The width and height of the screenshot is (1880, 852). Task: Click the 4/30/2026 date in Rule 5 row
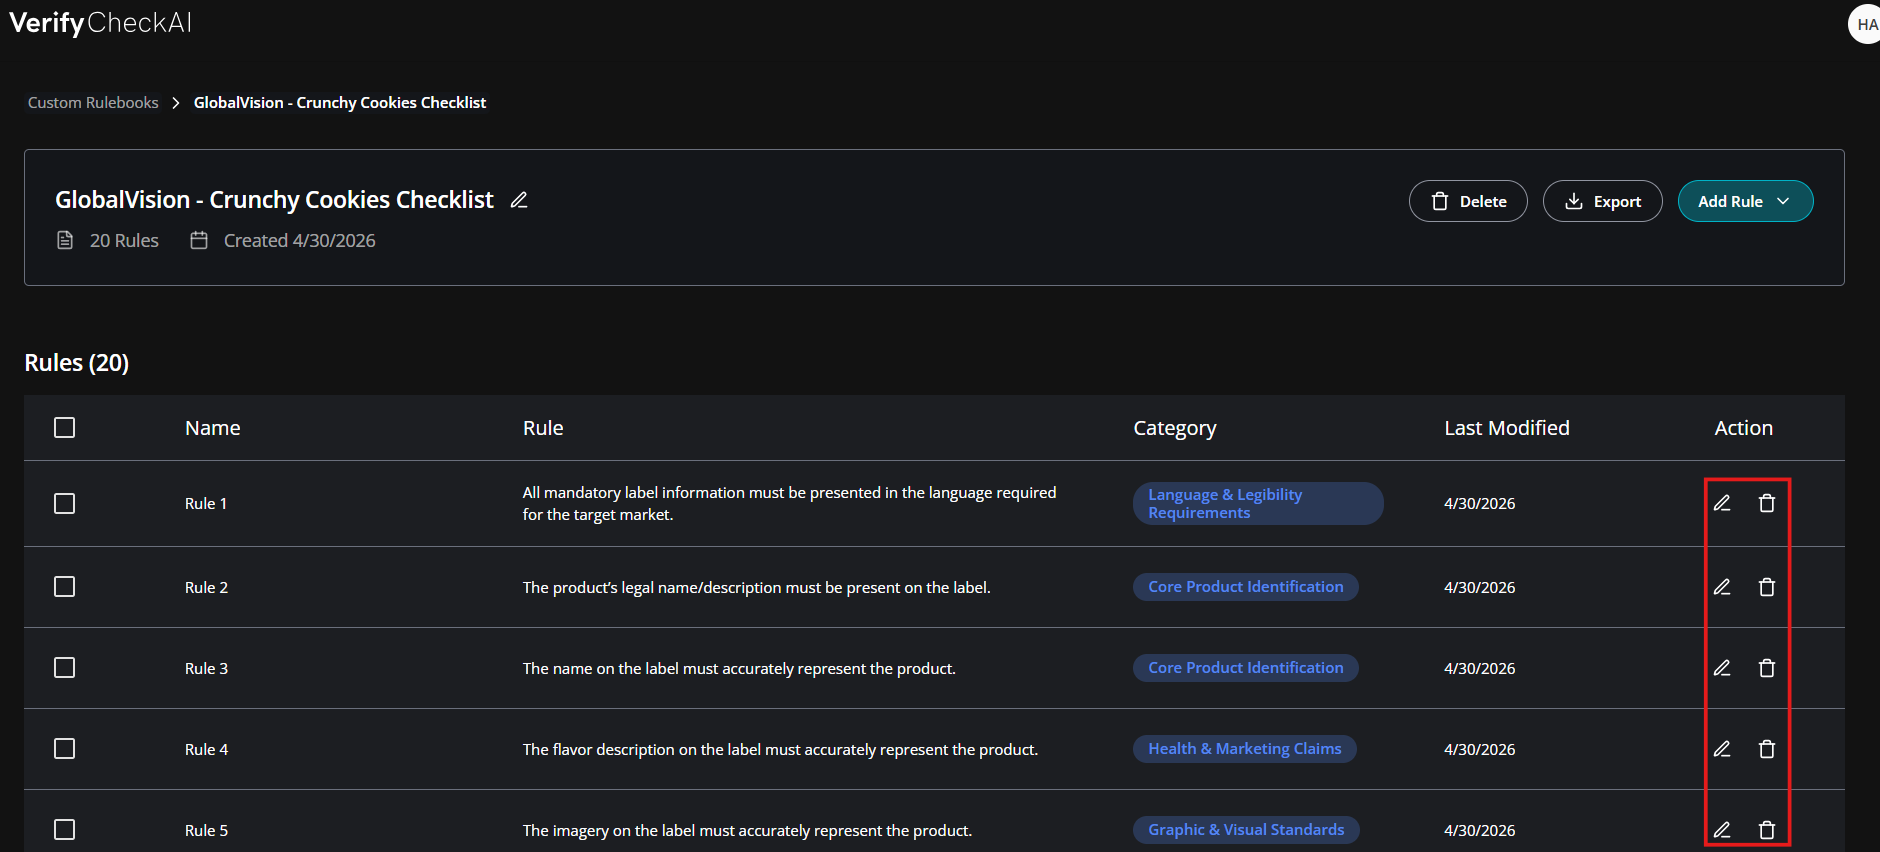pyautogui.click(x=1480, y=831)
